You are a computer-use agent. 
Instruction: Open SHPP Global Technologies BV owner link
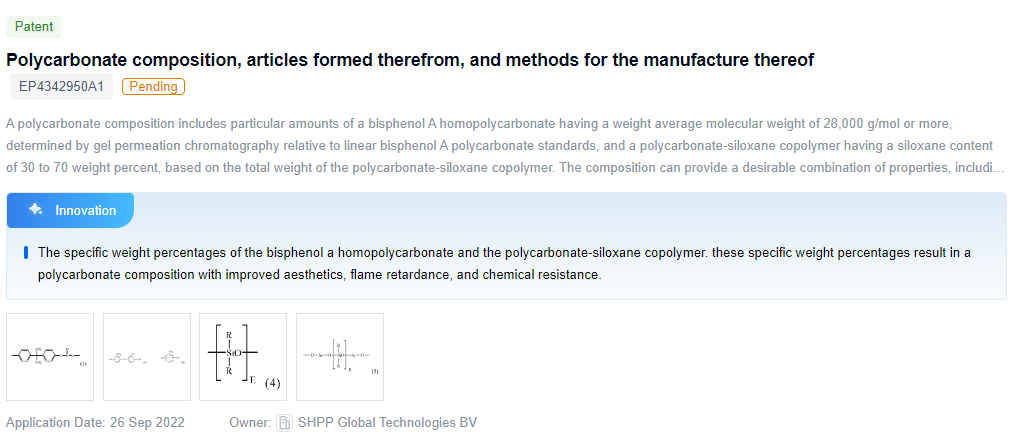[x=387, y=423]
